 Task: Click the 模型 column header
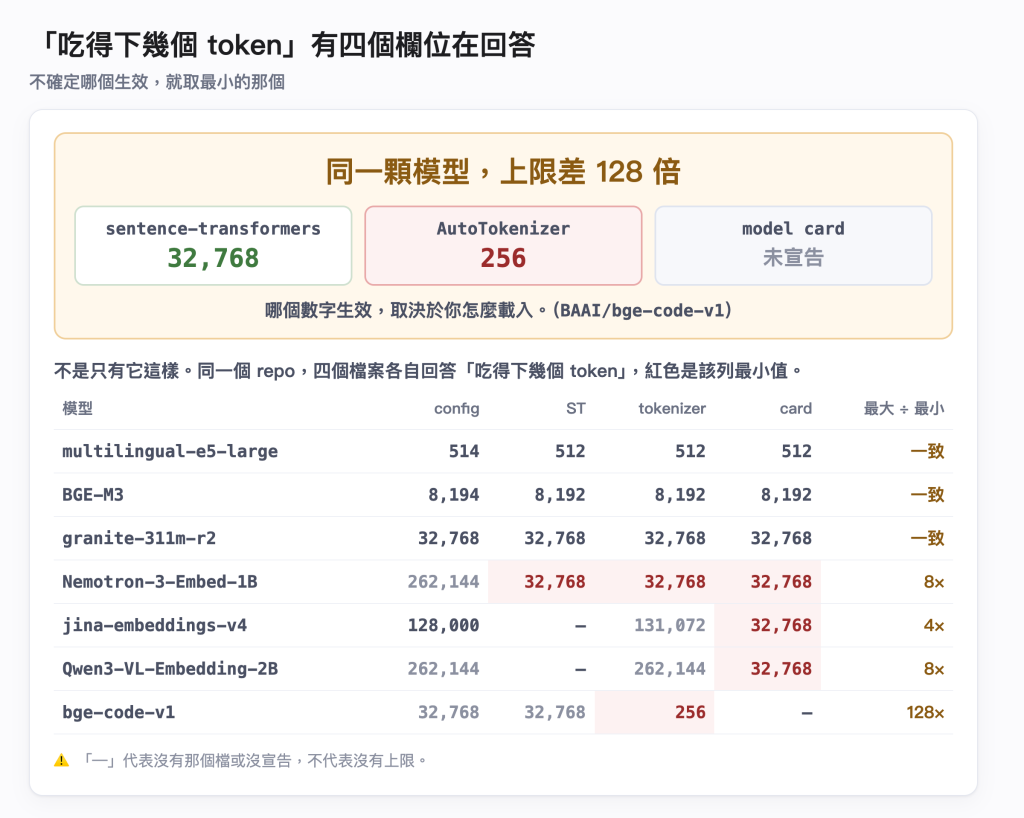(x=77, y=409)
